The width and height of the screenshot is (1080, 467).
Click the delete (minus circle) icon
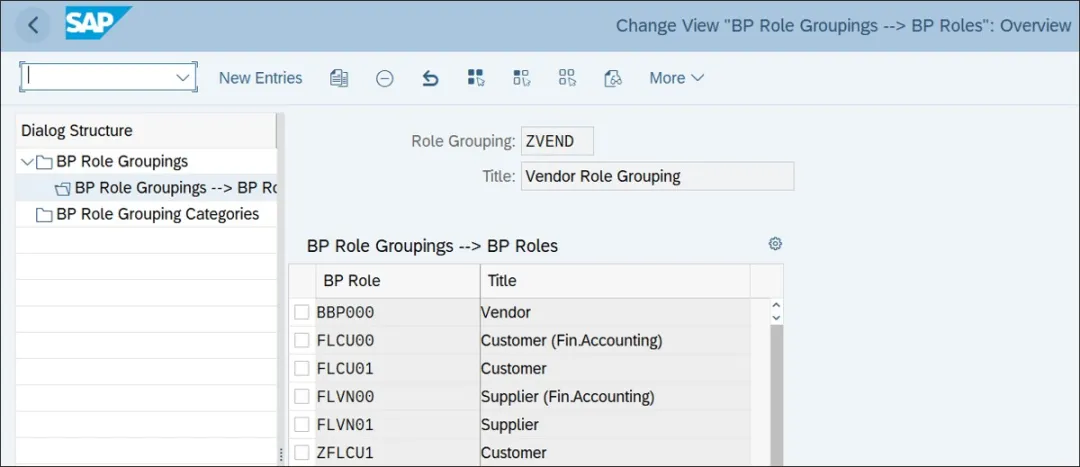click(x=384, y=78)
